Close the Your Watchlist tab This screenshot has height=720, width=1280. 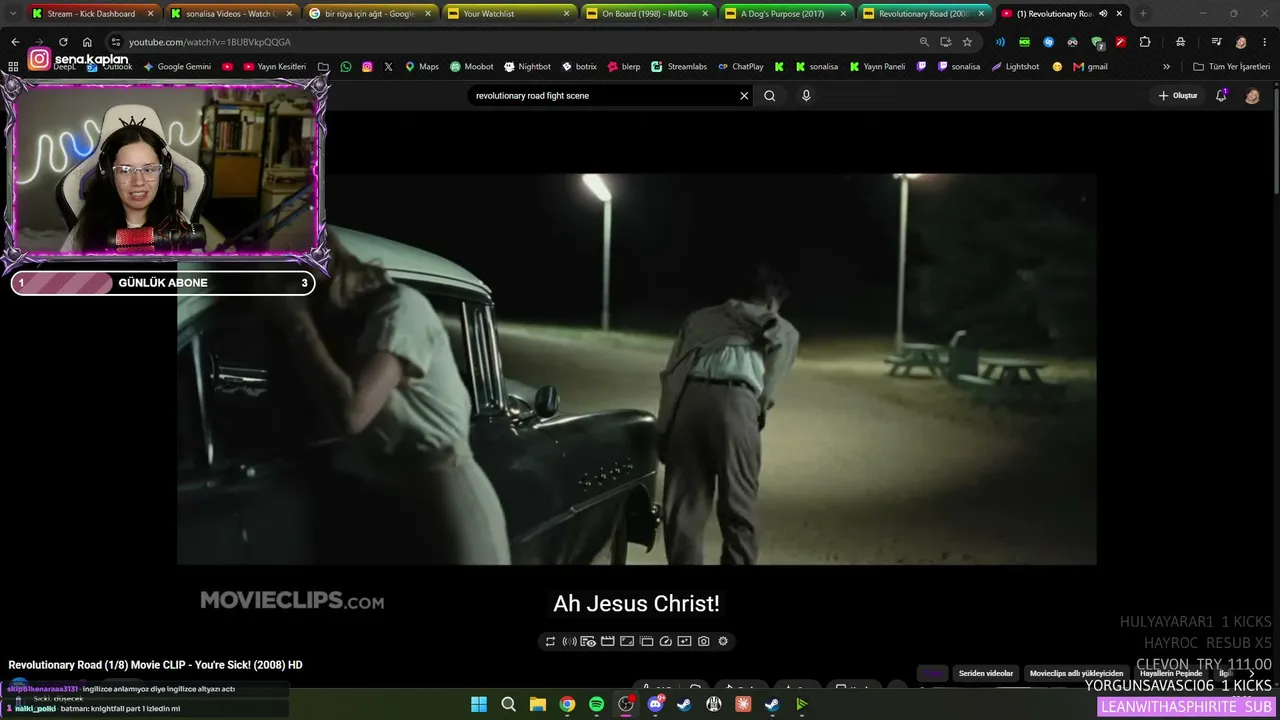coord(565,14)
